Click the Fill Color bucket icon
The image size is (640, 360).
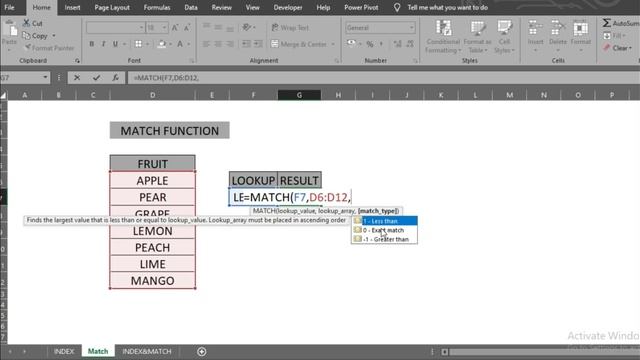[162, 44]
